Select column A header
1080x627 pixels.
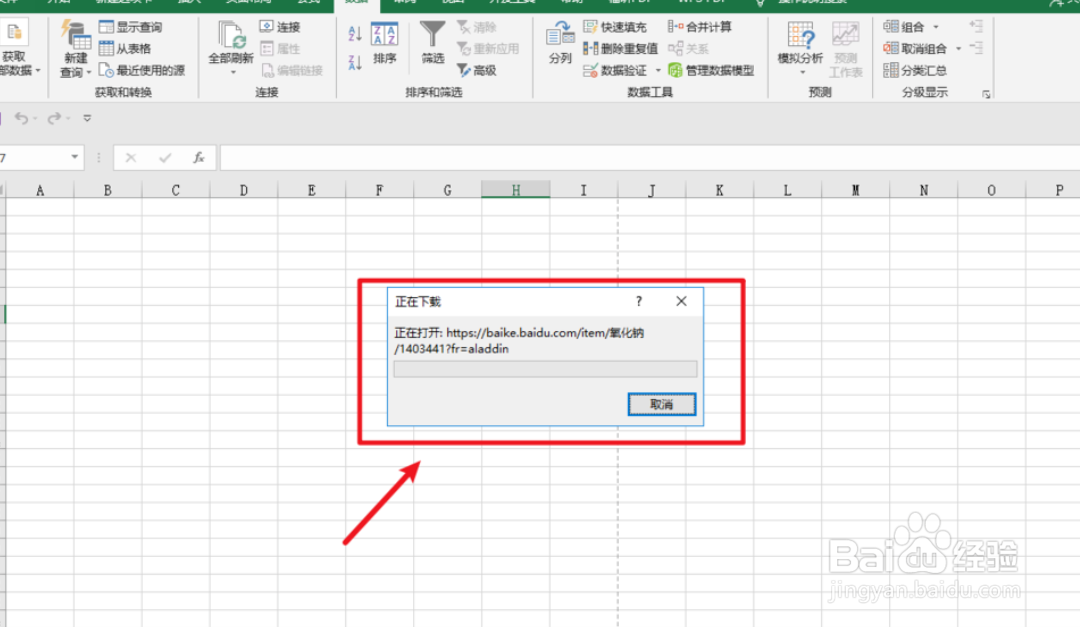40,190
